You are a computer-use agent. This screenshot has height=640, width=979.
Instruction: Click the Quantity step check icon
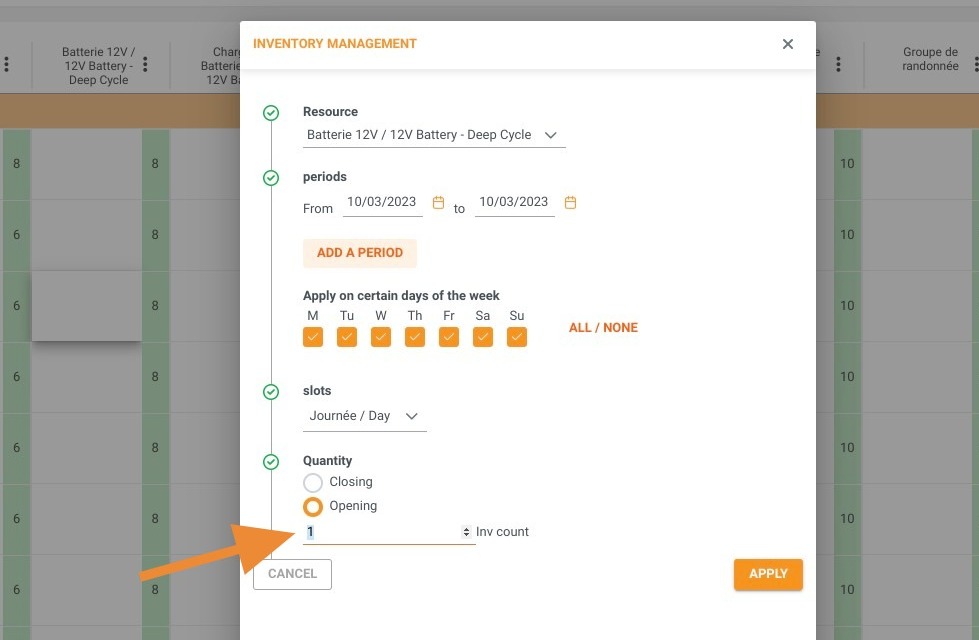click(270, 462)
